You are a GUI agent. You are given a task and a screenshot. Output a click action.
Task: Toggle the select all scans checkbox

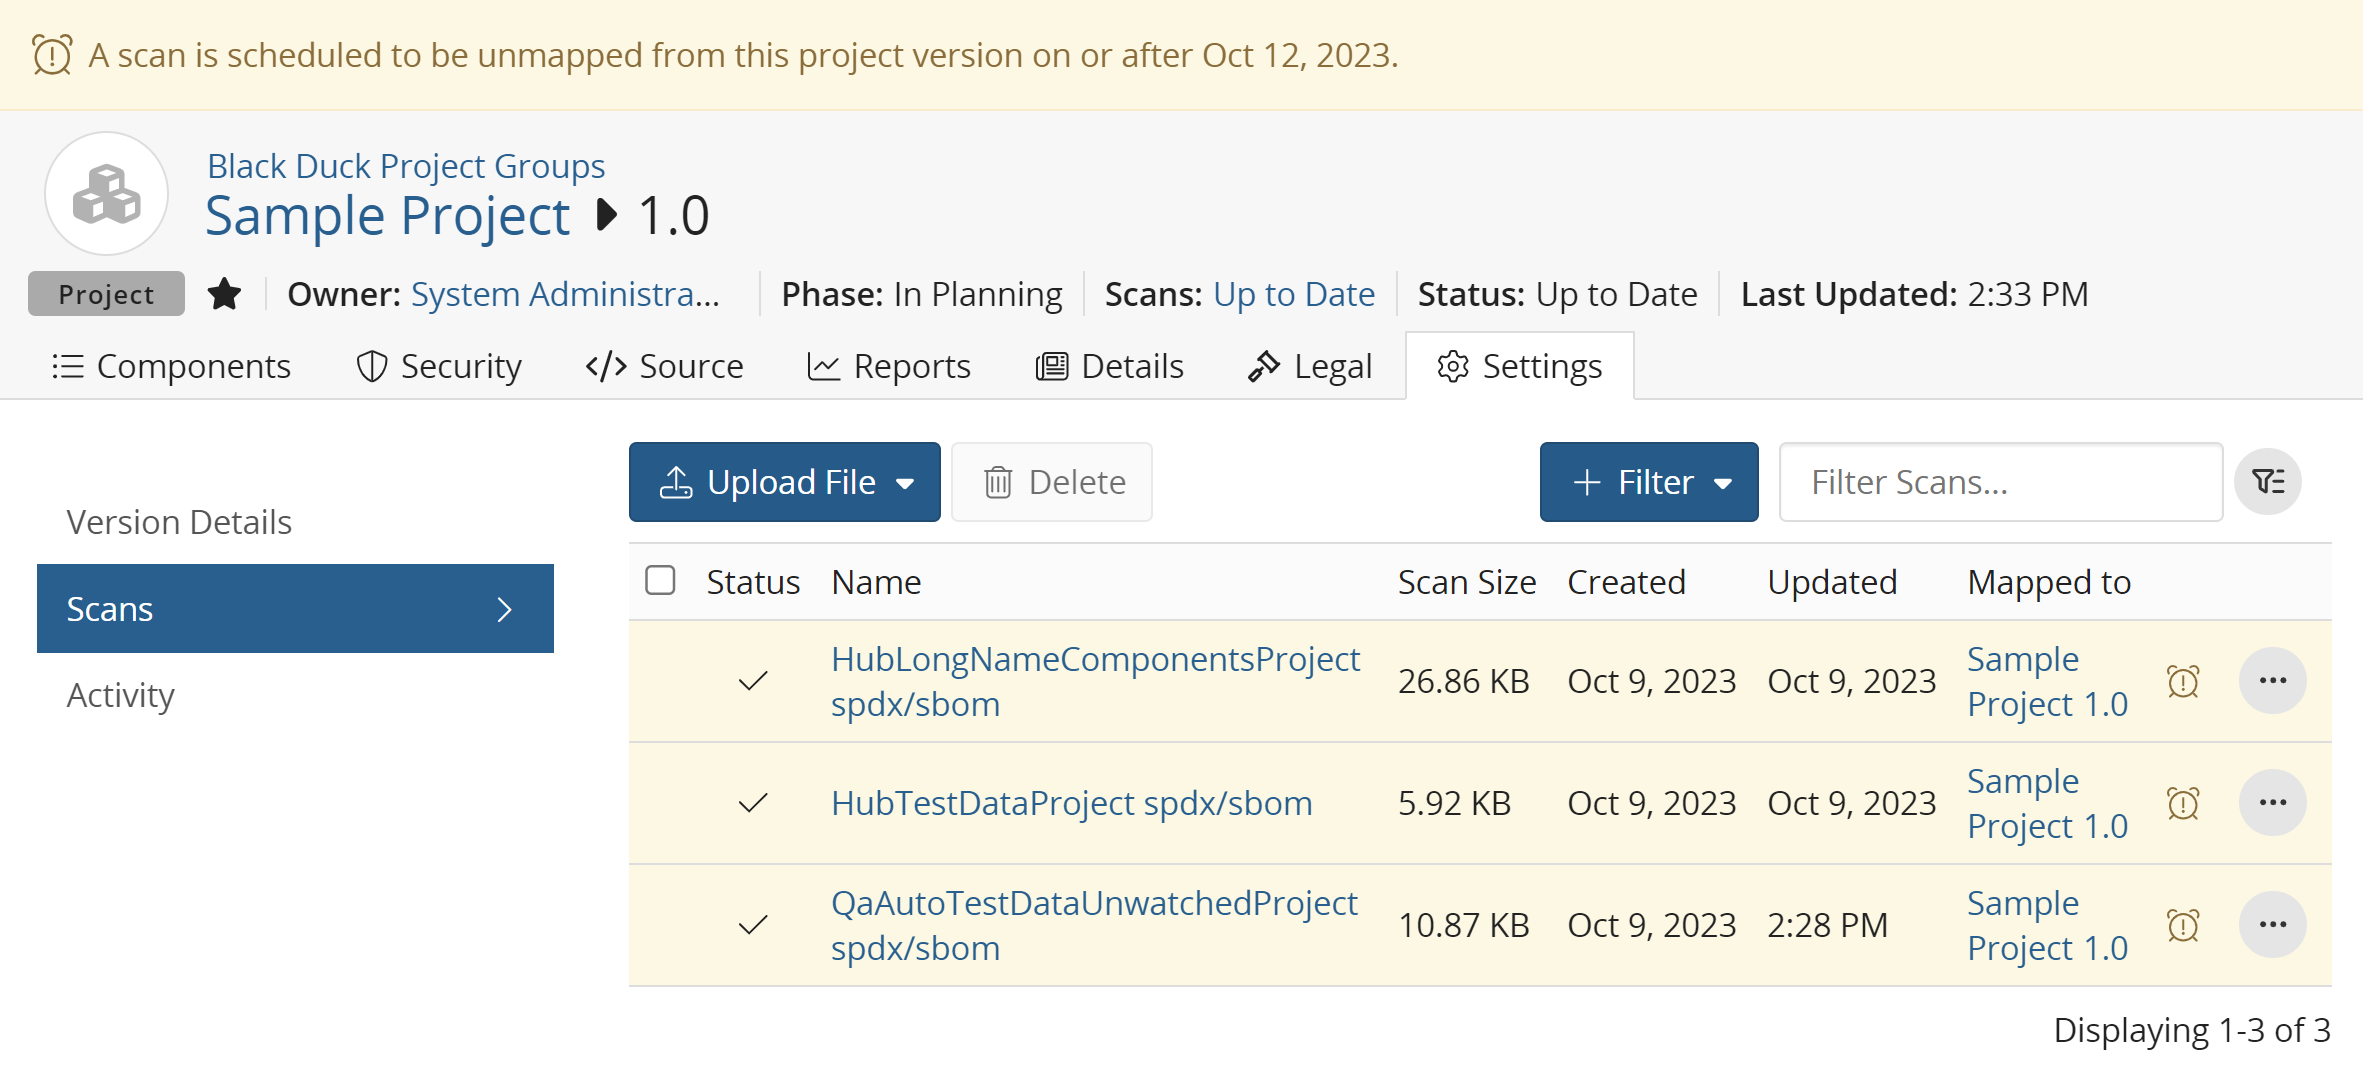point(660,581)
